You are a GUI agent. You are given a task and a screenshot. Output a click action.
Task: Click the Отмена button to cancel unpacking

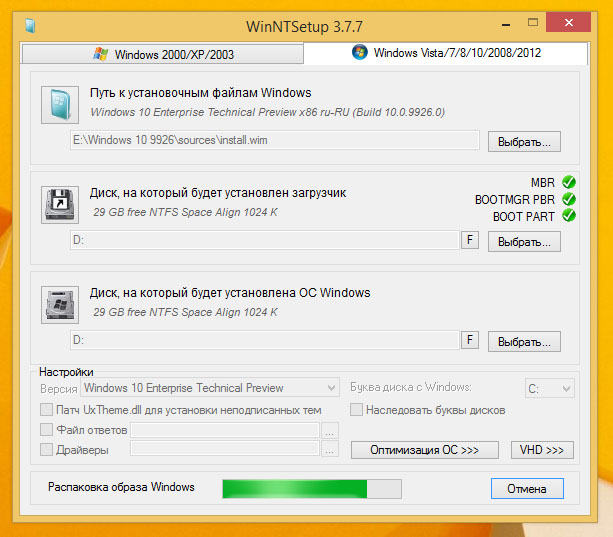click(x=527, y=489)
